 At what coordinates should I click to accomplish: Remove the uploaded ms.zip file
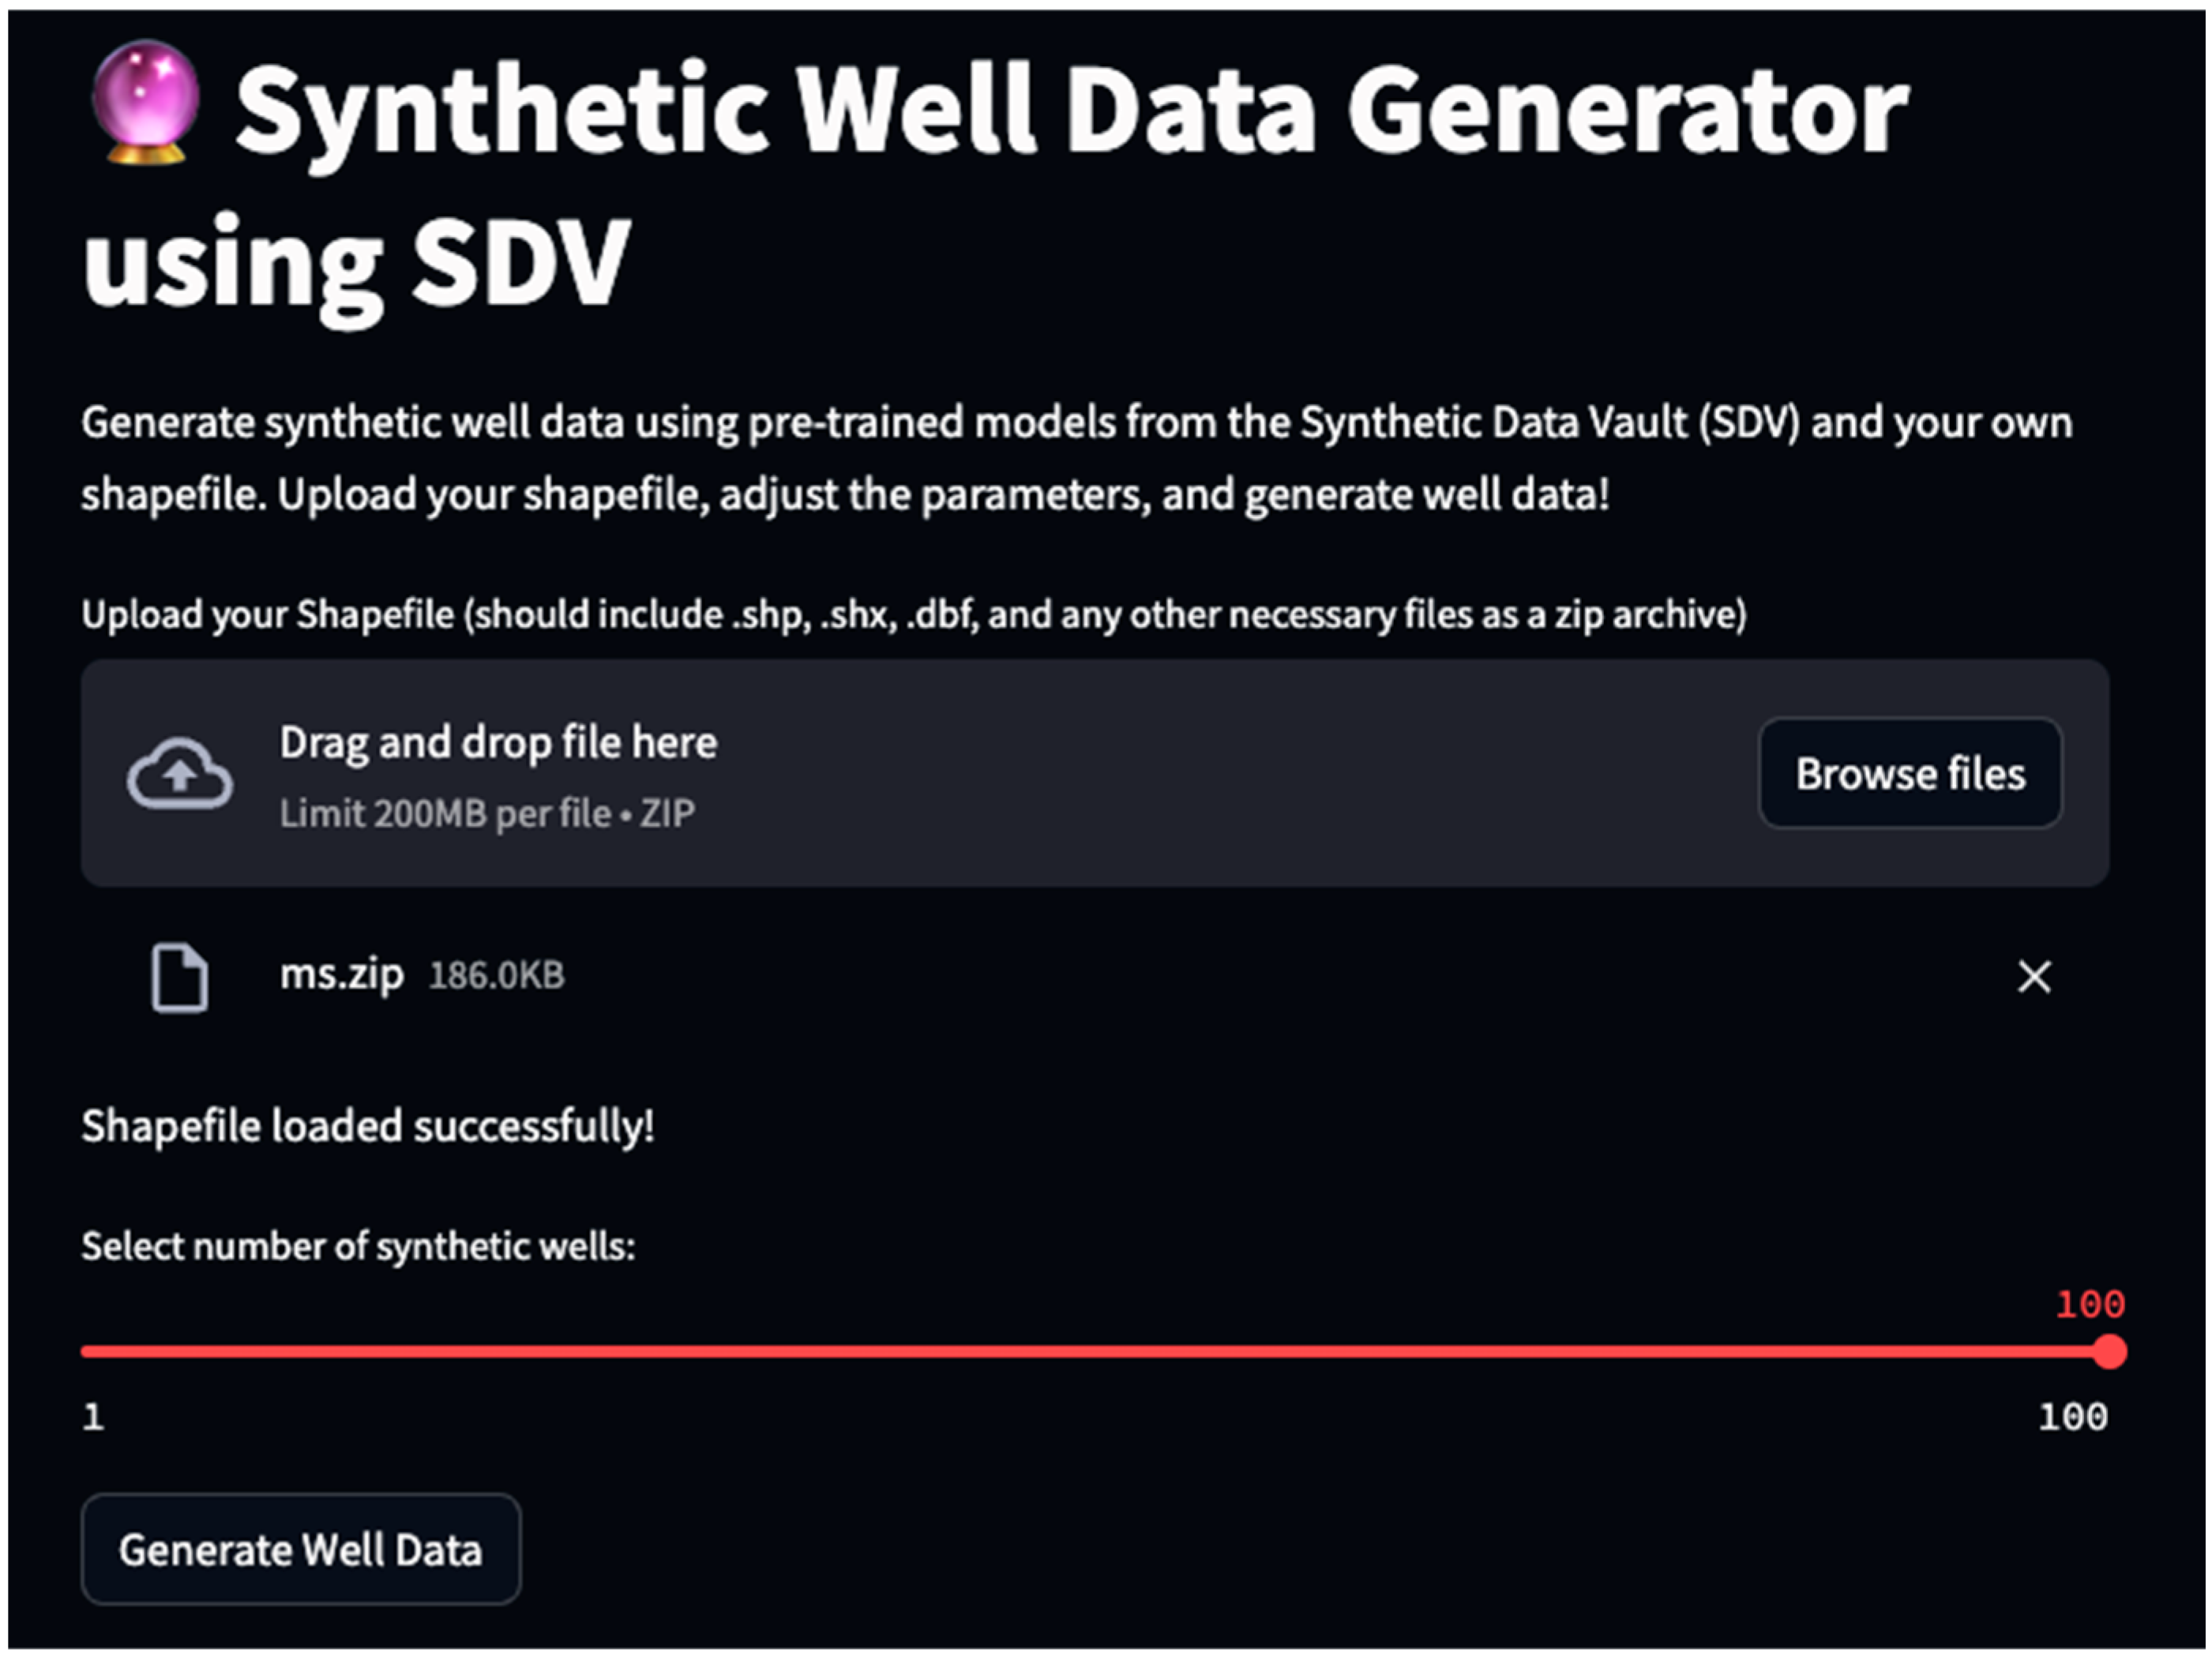pyautogui.click(x=2034, y=976)
